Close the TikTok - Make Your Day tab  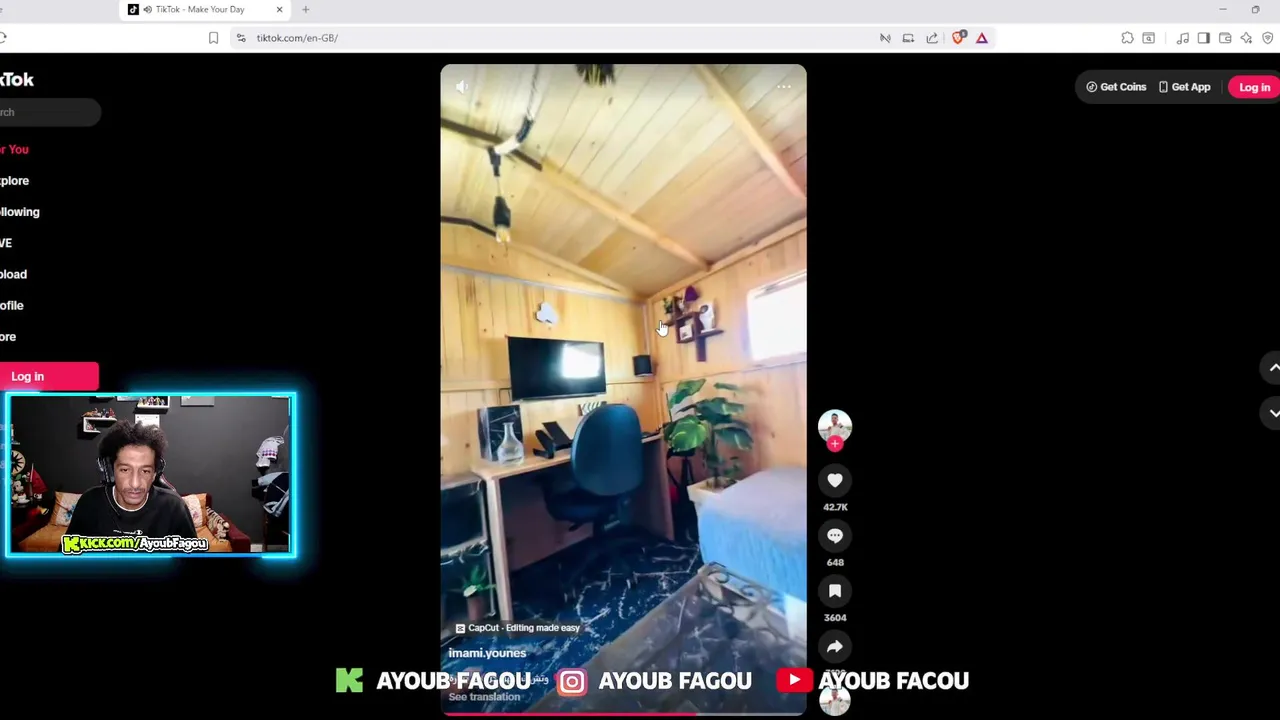coord(279,9)
